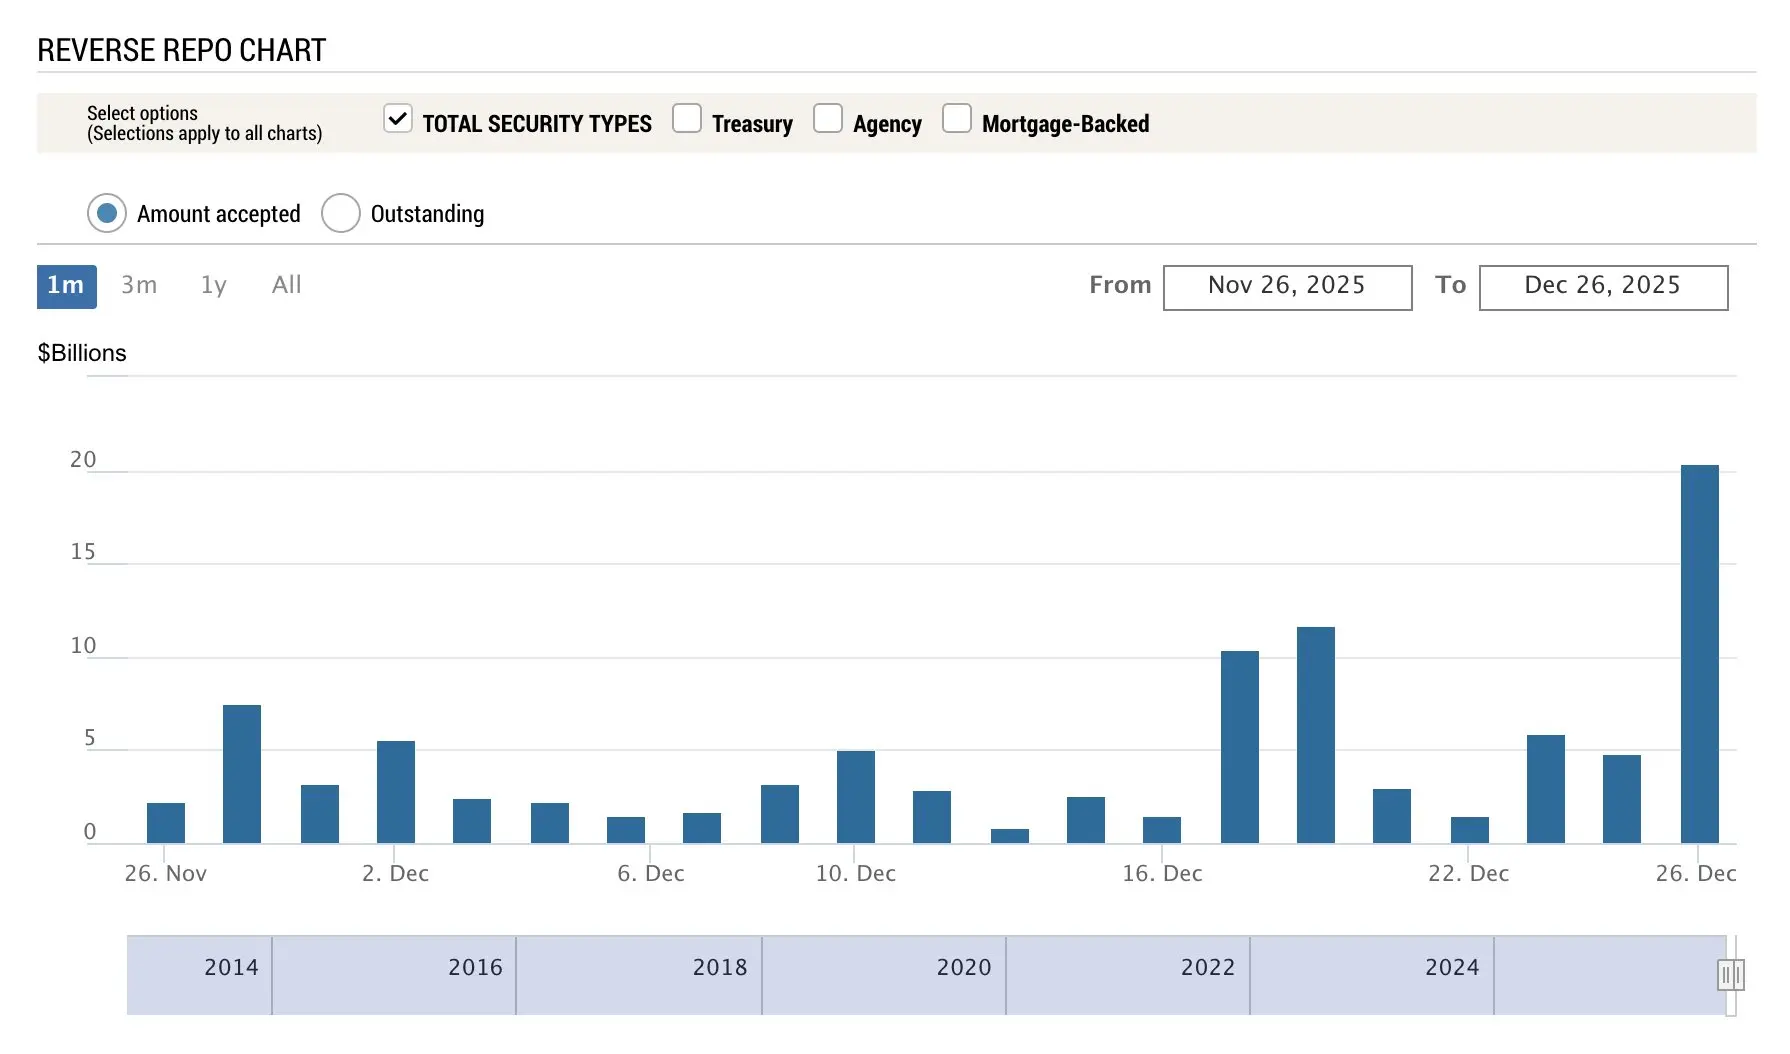Edit the From date field
This screenshot has width=1790, height=1054.
pos(1287,287)
